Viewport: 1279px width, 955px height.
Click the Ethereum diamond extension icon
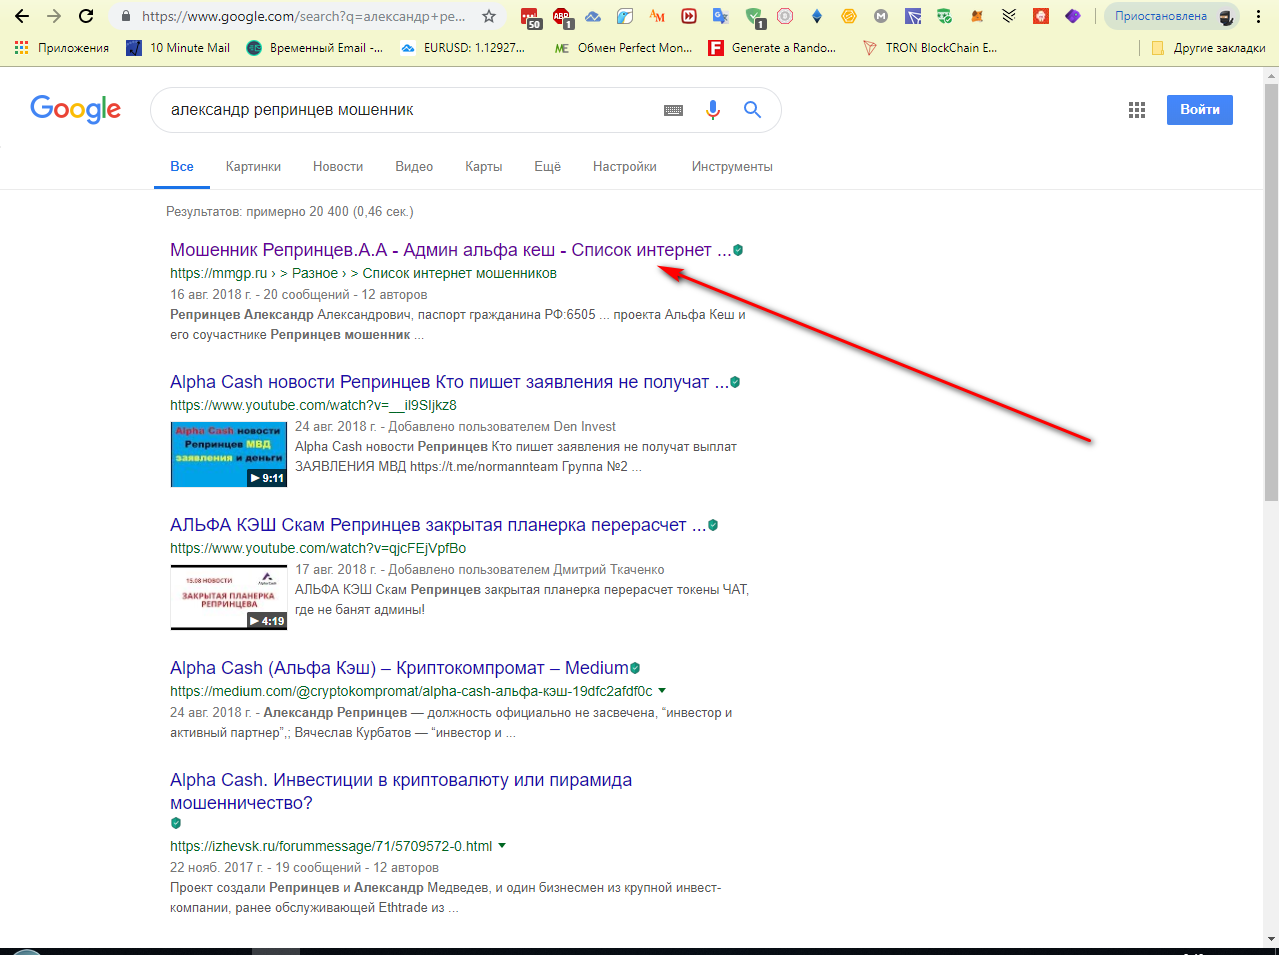(x=817, y=16)
